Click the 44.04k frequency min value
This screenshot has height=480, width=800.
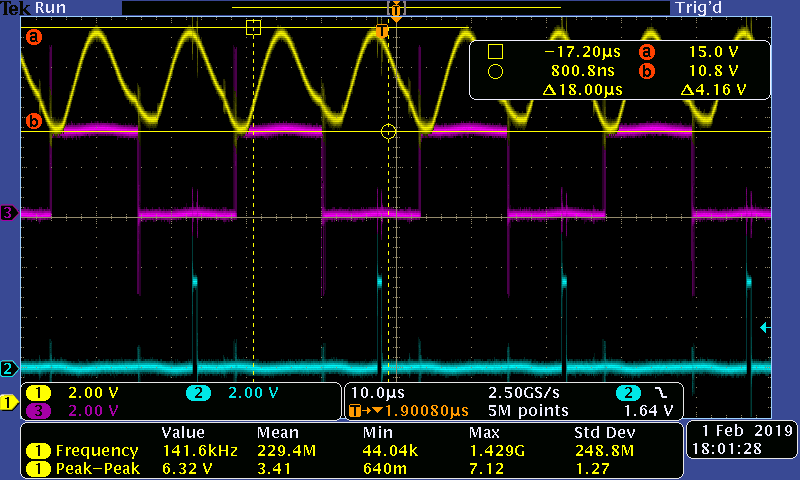coord(390,451)
